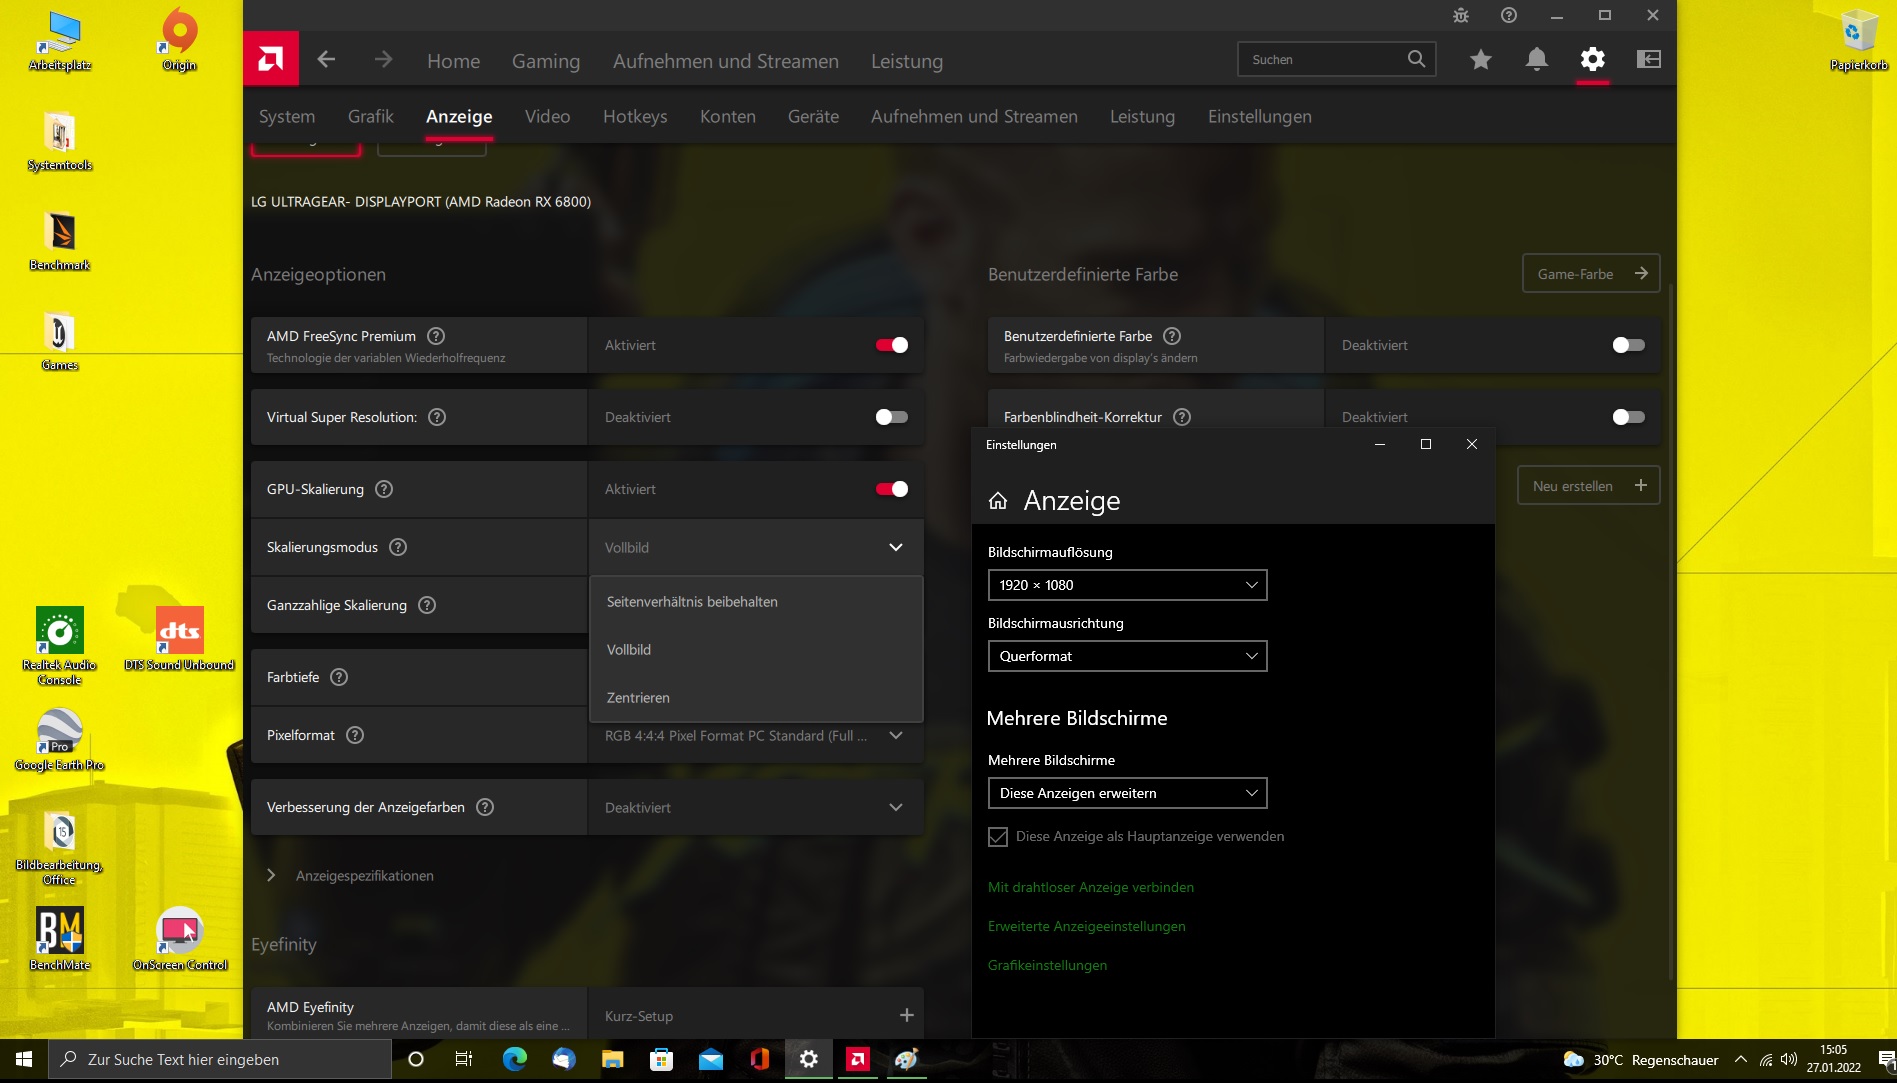Show help for Ganzzahlige Skalierung
Image resolution: width=1897 pixels, height=1083 pixels.
(427, 605)
